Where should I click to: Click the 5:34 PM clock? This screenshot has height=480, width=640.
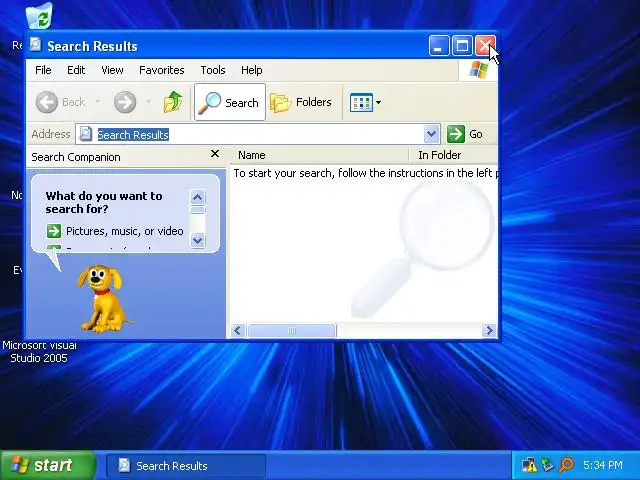602,465
